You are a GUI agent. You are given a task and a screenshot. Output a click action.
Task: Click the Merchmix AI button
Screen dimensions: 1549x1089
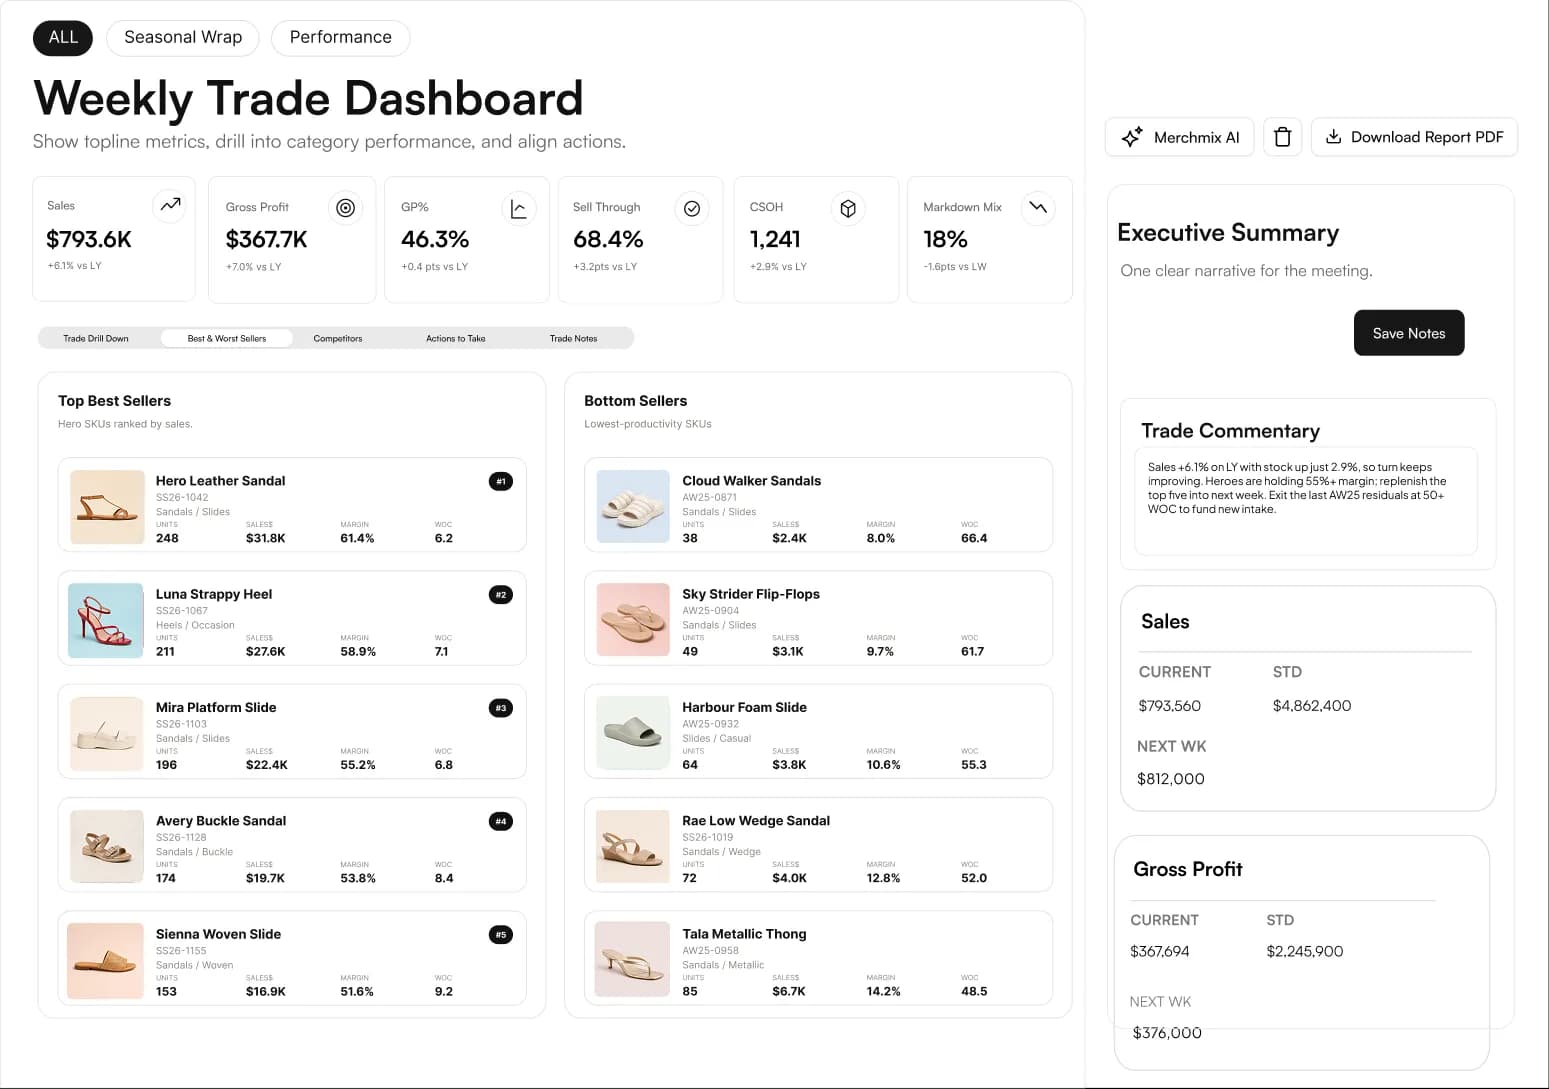tap(1180, 137)
